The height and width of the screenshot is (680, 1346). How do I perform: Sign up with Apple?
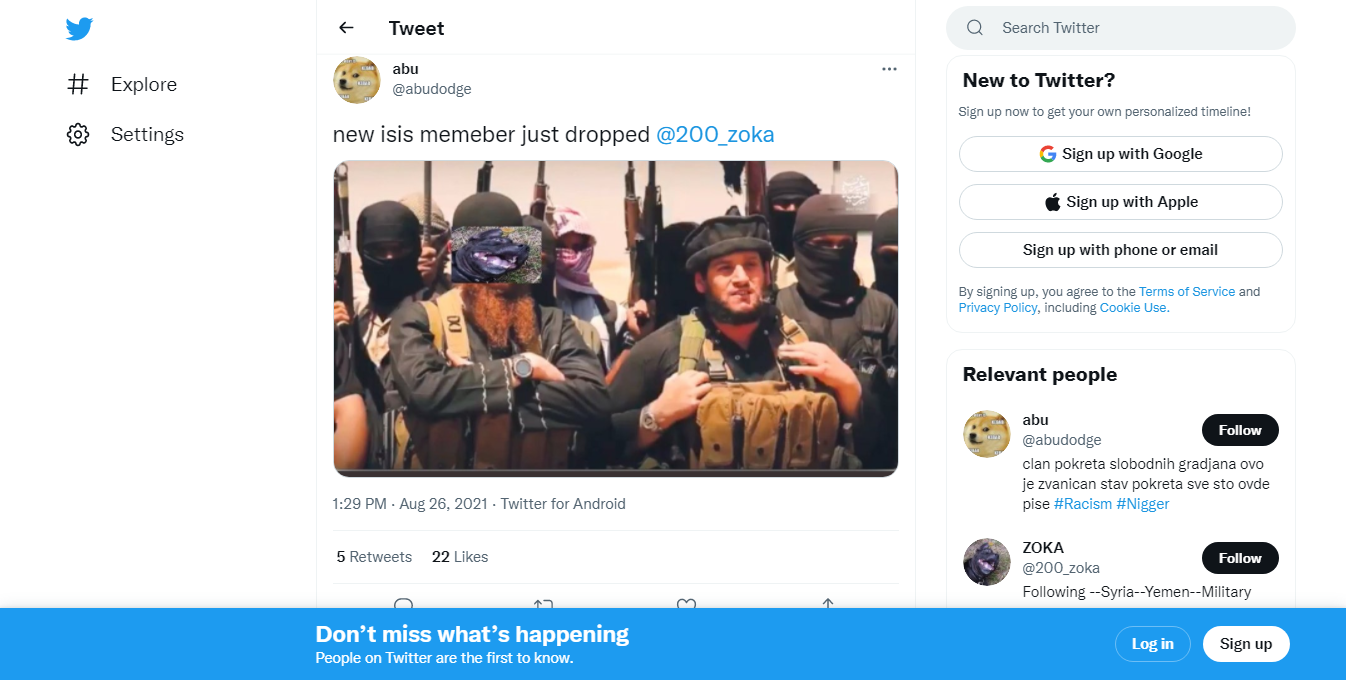coord(1120,202)
